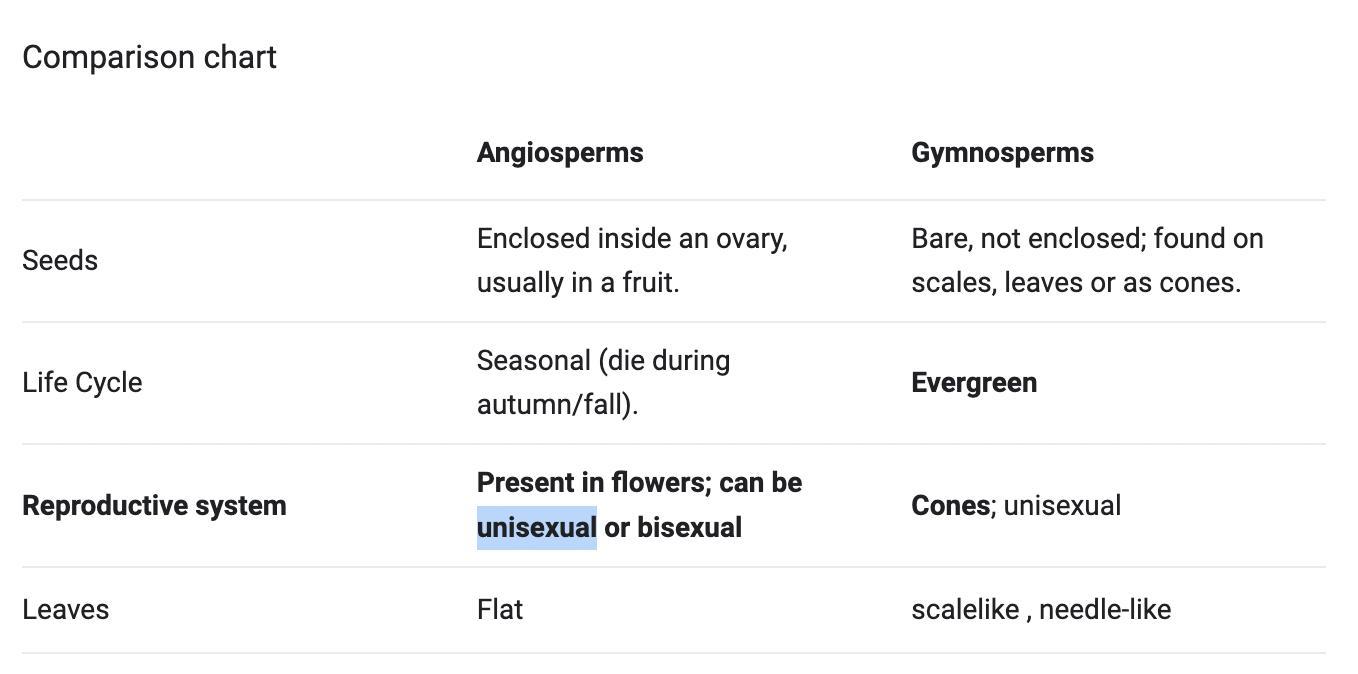Click the Seasonal (die during text
This screenshot has height=674, width=1358.
click(604, 360)
